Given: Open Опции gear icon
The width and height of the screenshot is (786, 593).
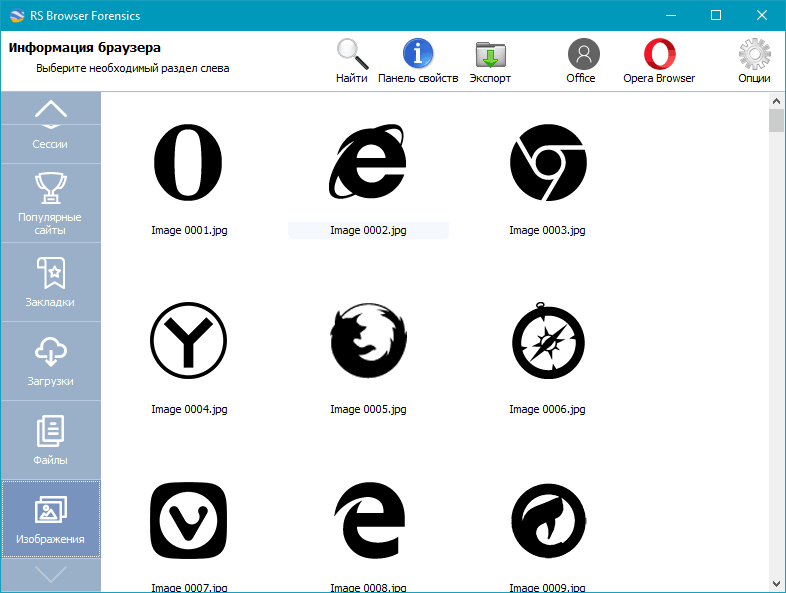Looking at the screenshot, I should [x=754, y=54].
